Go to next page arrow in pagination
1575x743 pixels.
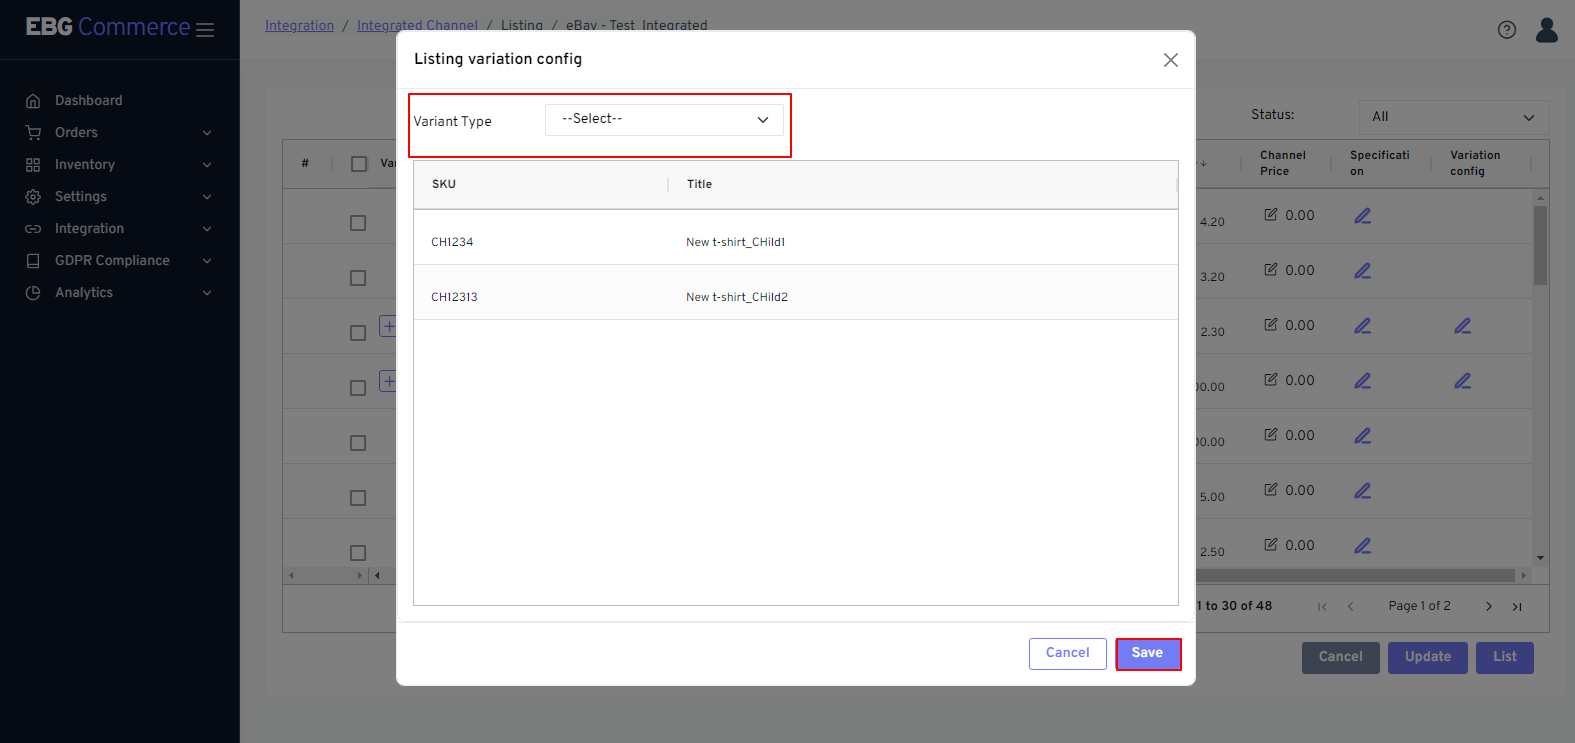click(1488, 607)
